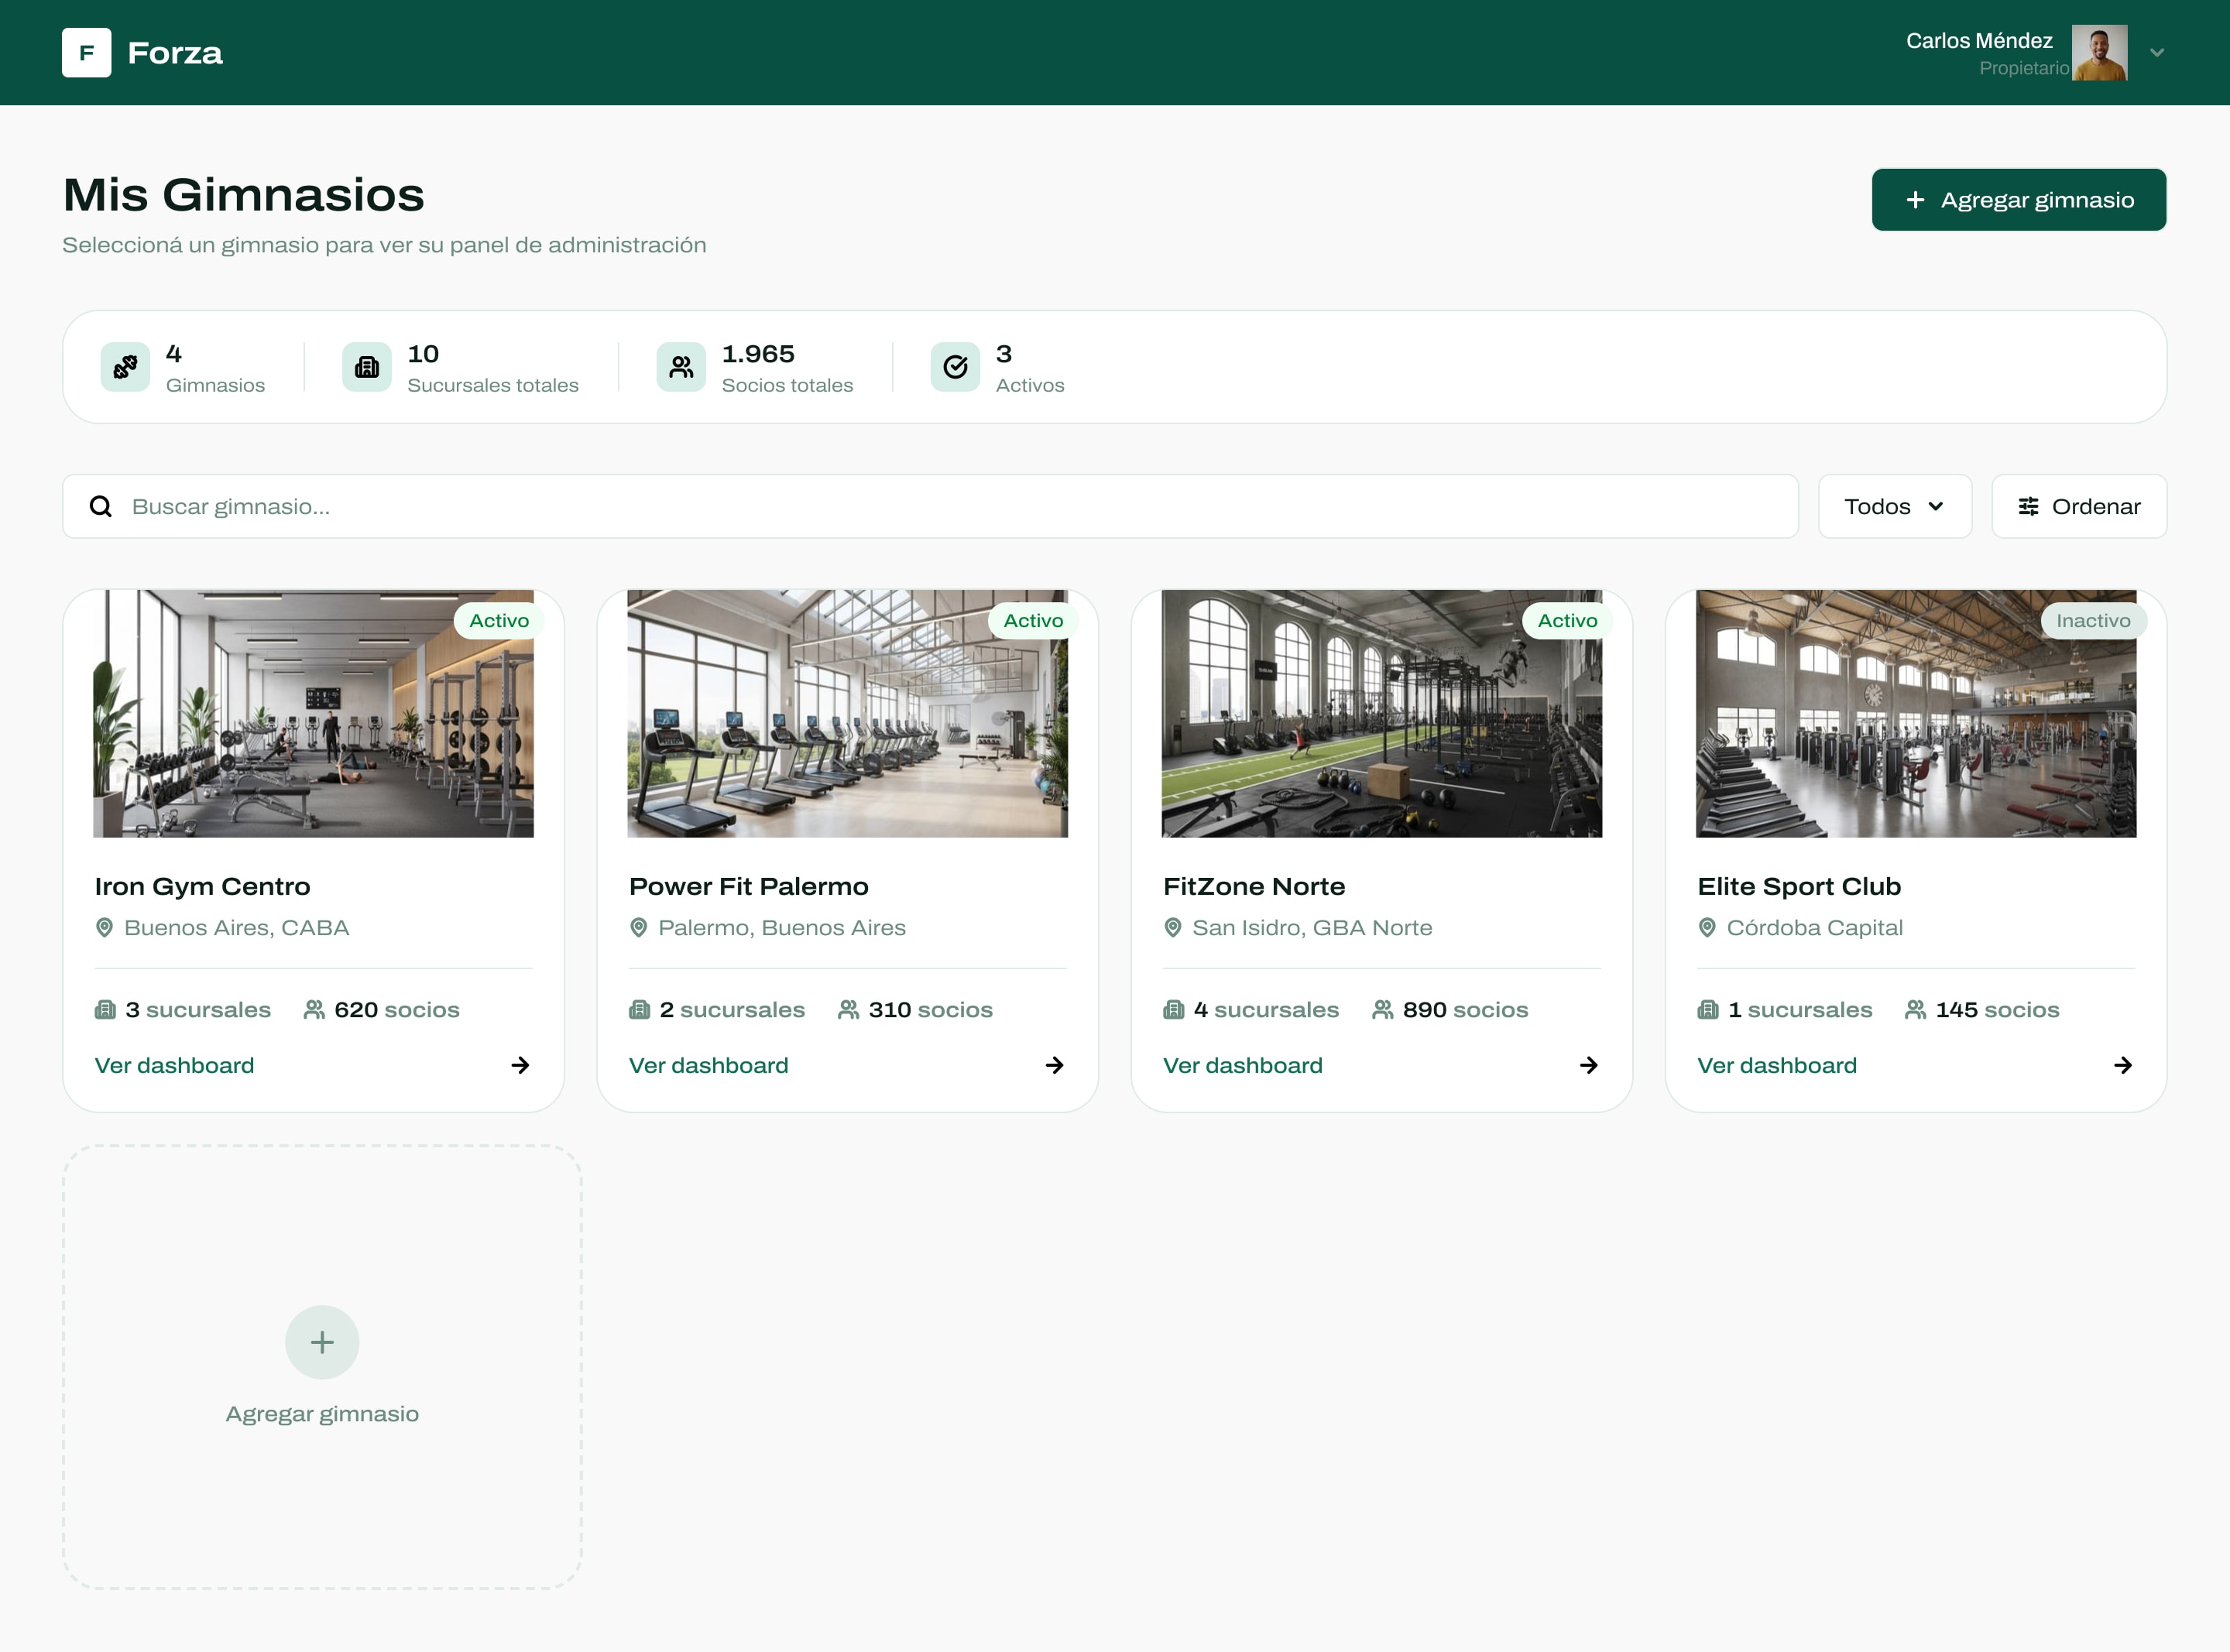Click the 3 sucursales text
This screenshot has height=1652, width=2230.
point(198,1009)
